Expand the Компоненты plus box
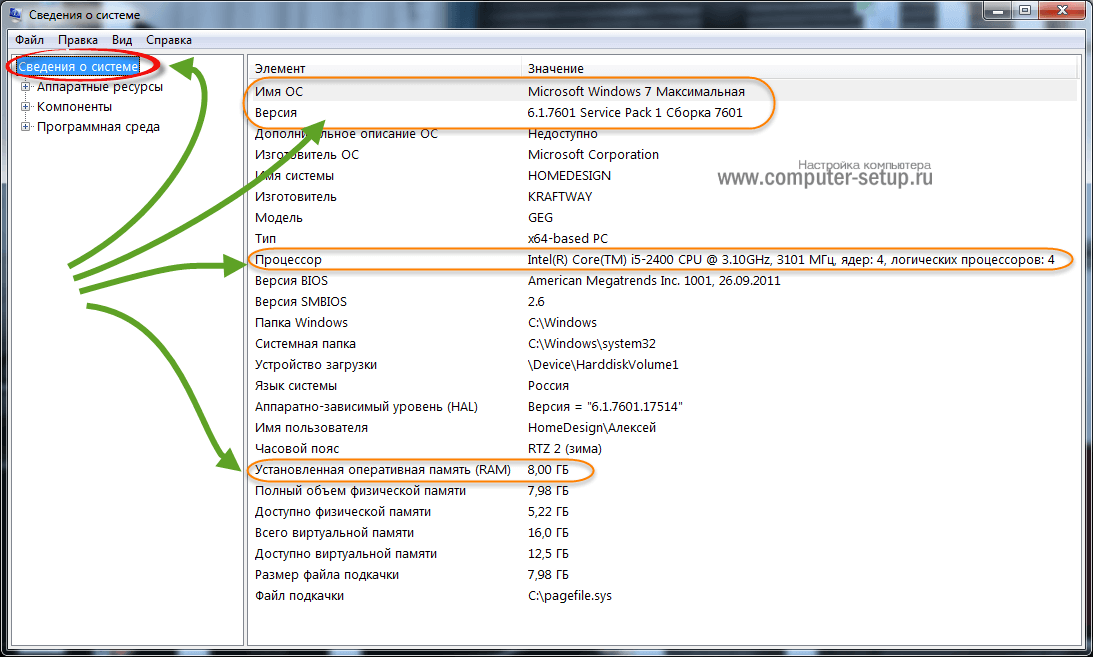The image size is (1093, 657). tap(26, 107)
